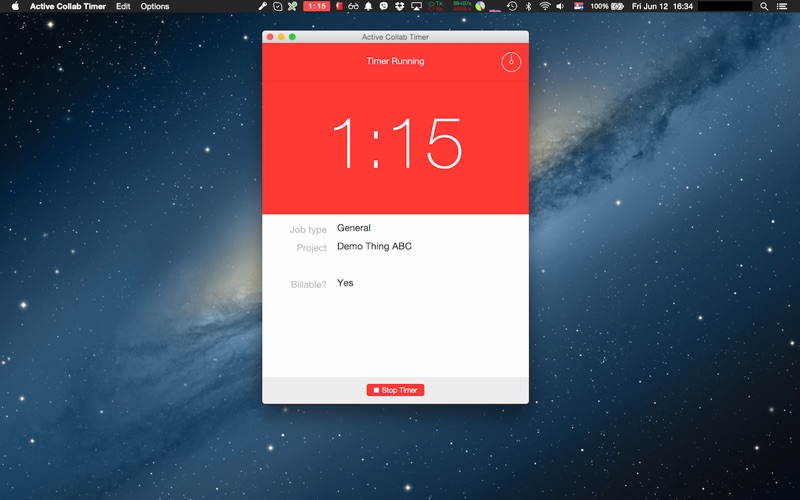Click the stopwatch icon beside Timer Running
This screenshot has width=800, height=500.
tap(511, 62)
